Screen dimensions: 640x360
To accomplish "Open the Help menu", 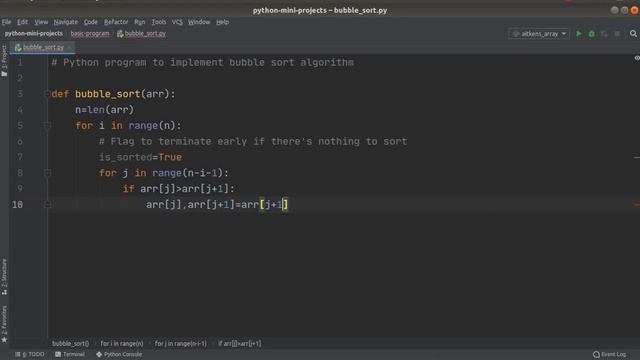I will click(x=222, y=22).
